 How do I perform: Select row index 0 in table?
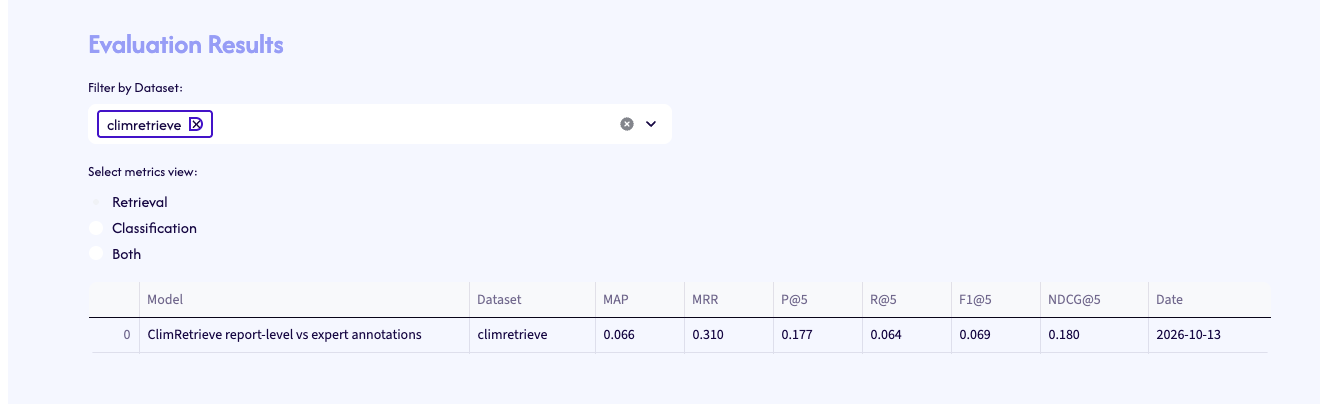pyautogui.click(x=114, y=335)
